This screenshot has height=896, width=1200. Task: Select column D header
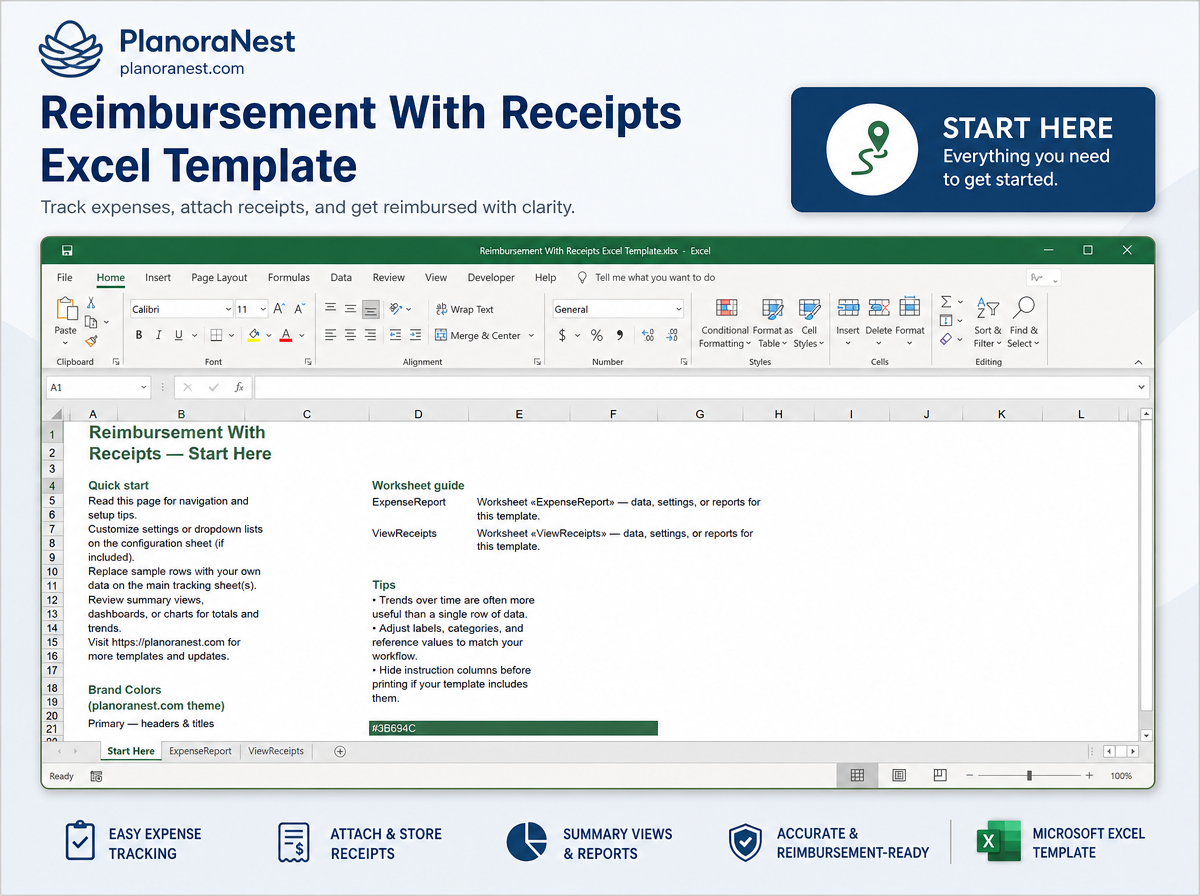pos(418,414)
